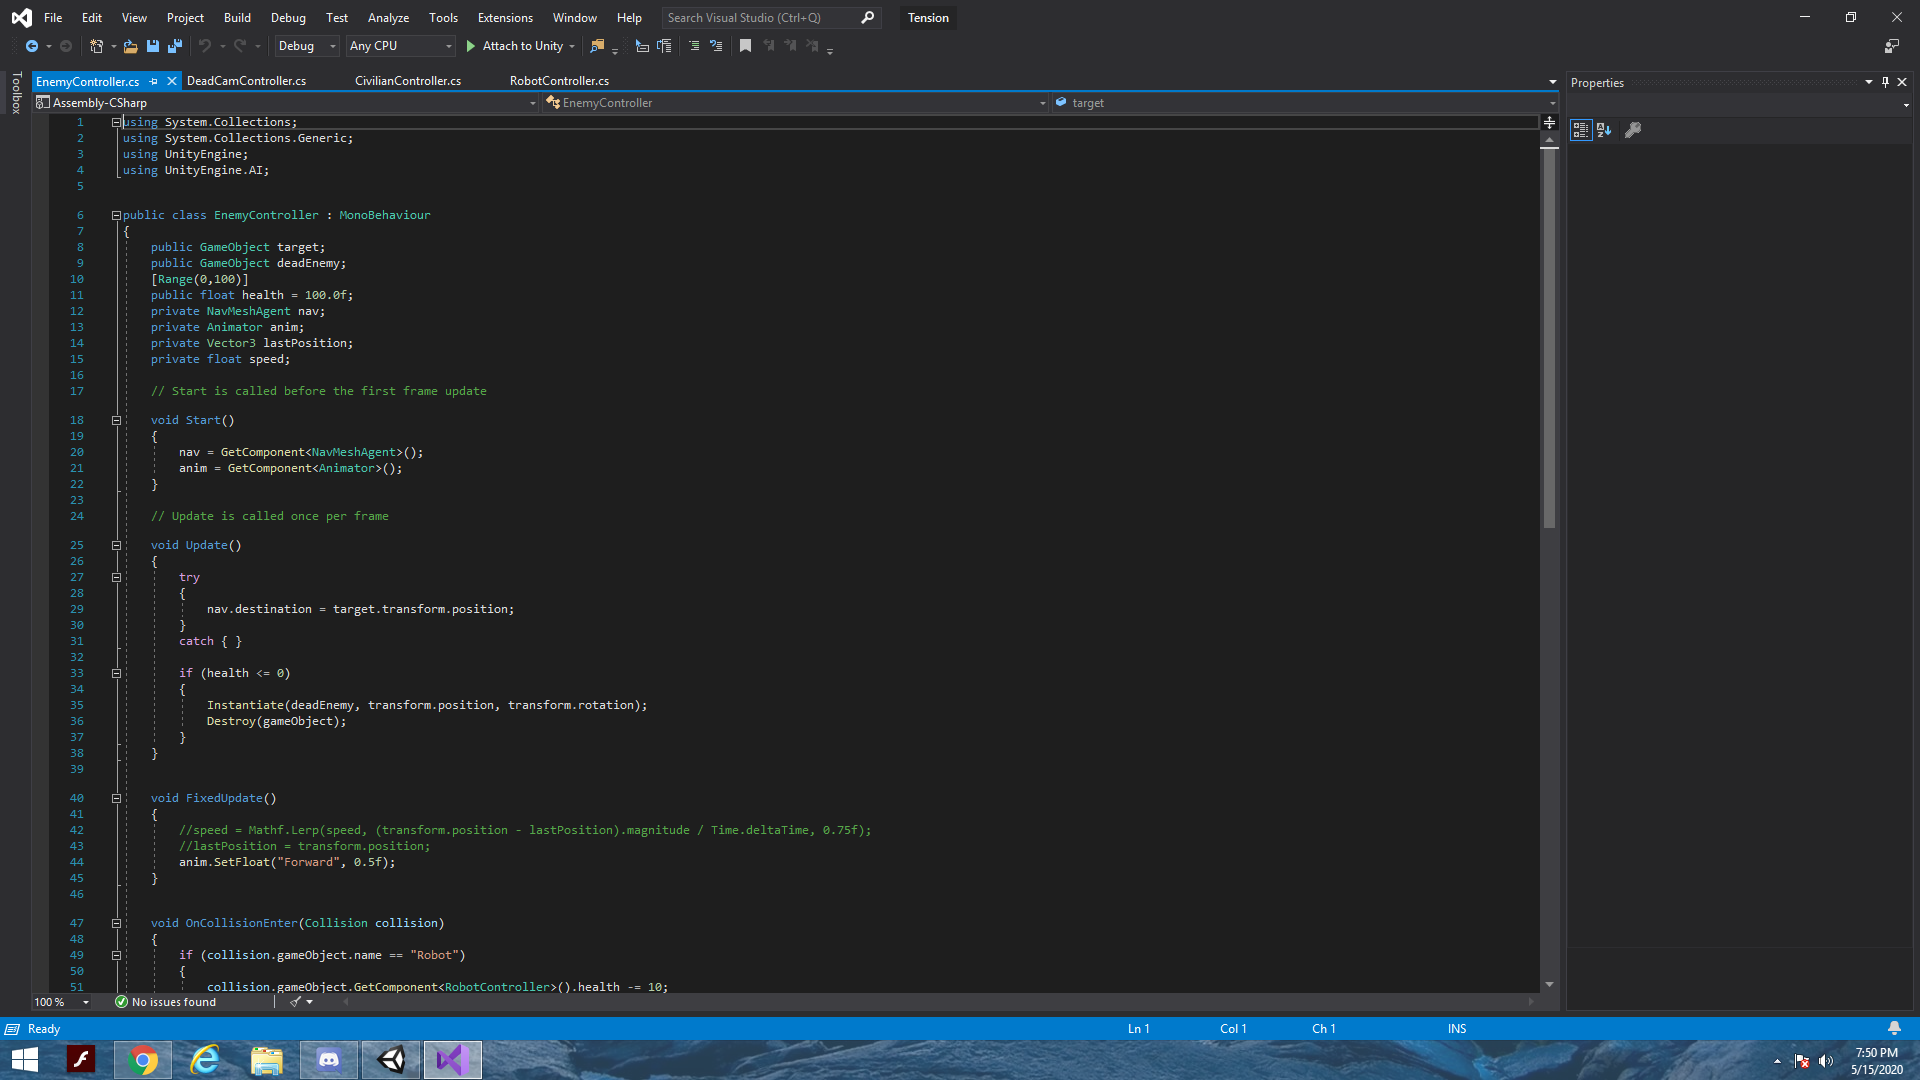
Task: Open the Any CPU platform dropdown
Action: [449, 46]
